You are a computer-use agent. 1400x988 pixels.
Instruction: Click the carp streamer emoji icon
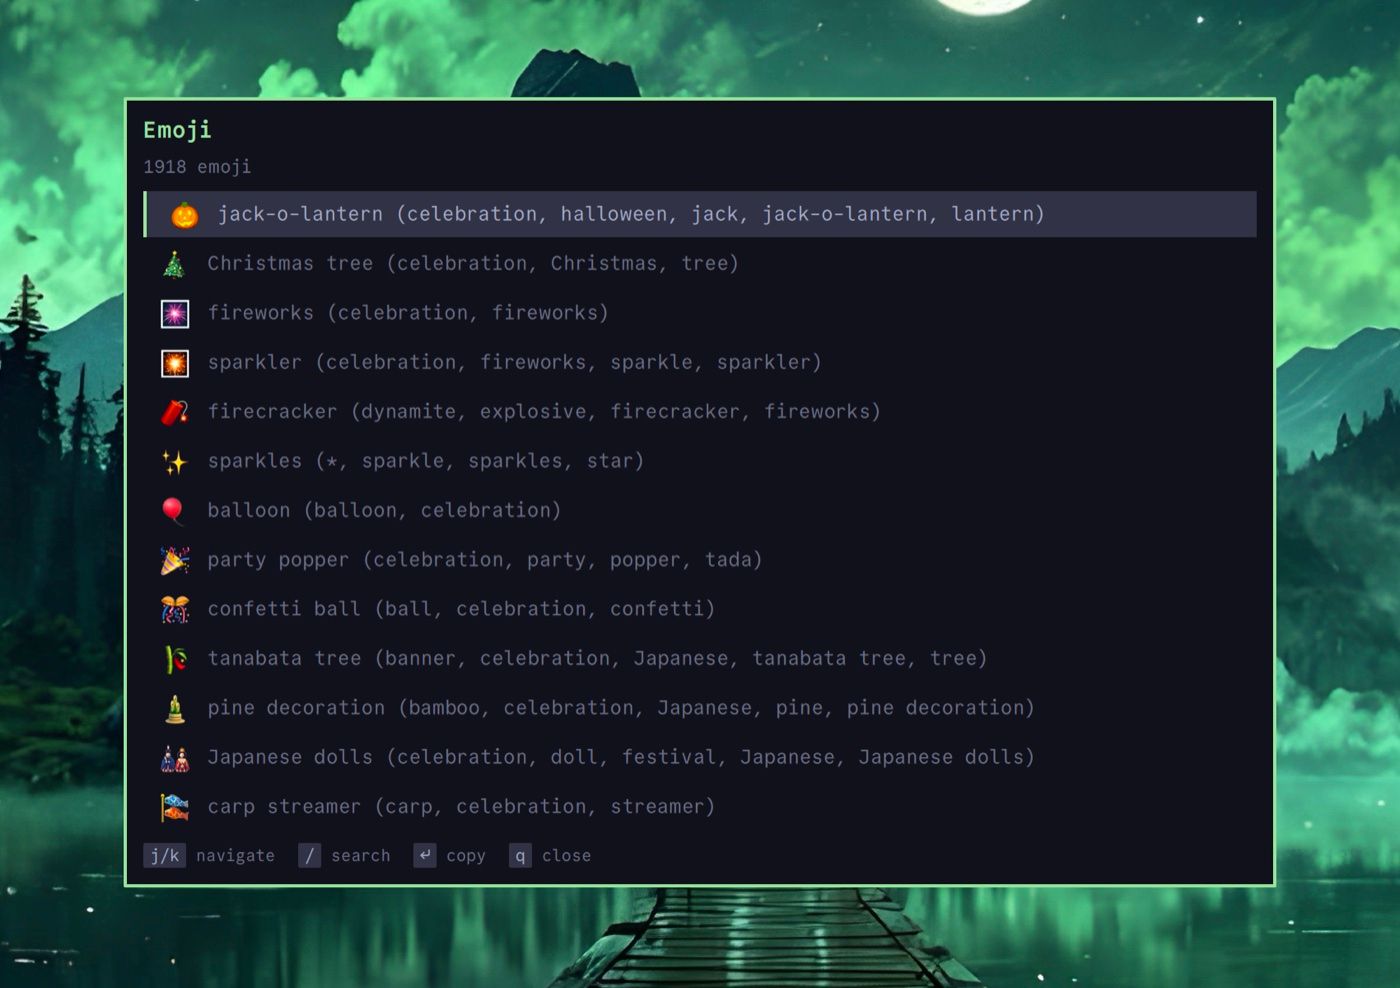(x=175, y=807)
